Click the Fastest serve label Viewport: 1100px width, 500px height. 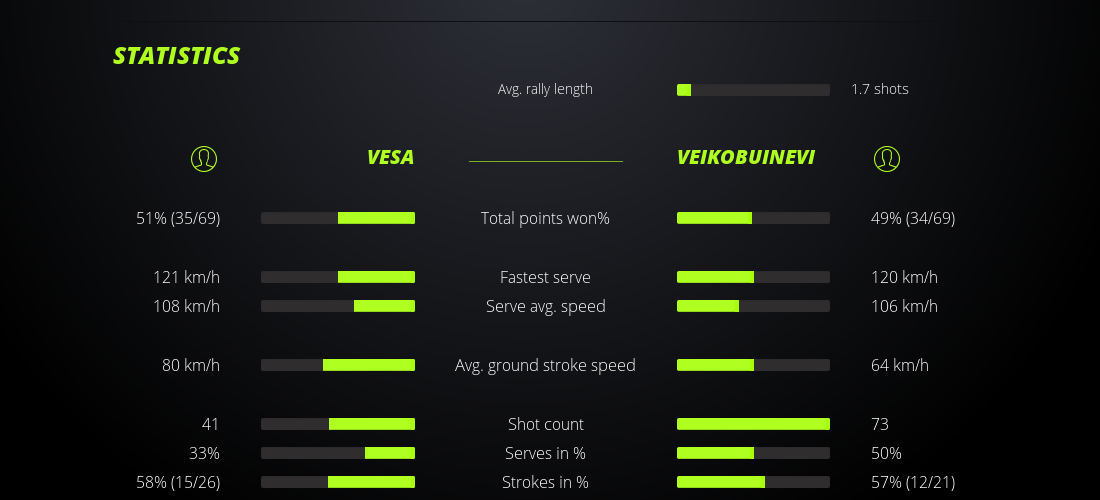pyautogui.click(x=545, y=277)
